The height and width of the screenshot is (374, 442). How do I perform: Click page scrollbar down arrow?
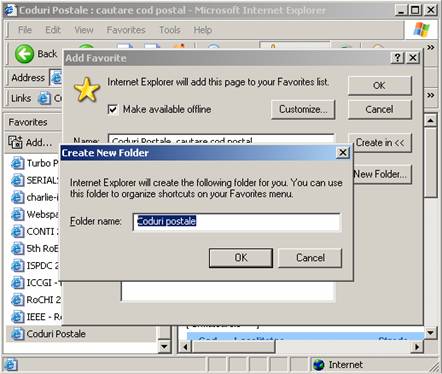(x=431, y=333)
